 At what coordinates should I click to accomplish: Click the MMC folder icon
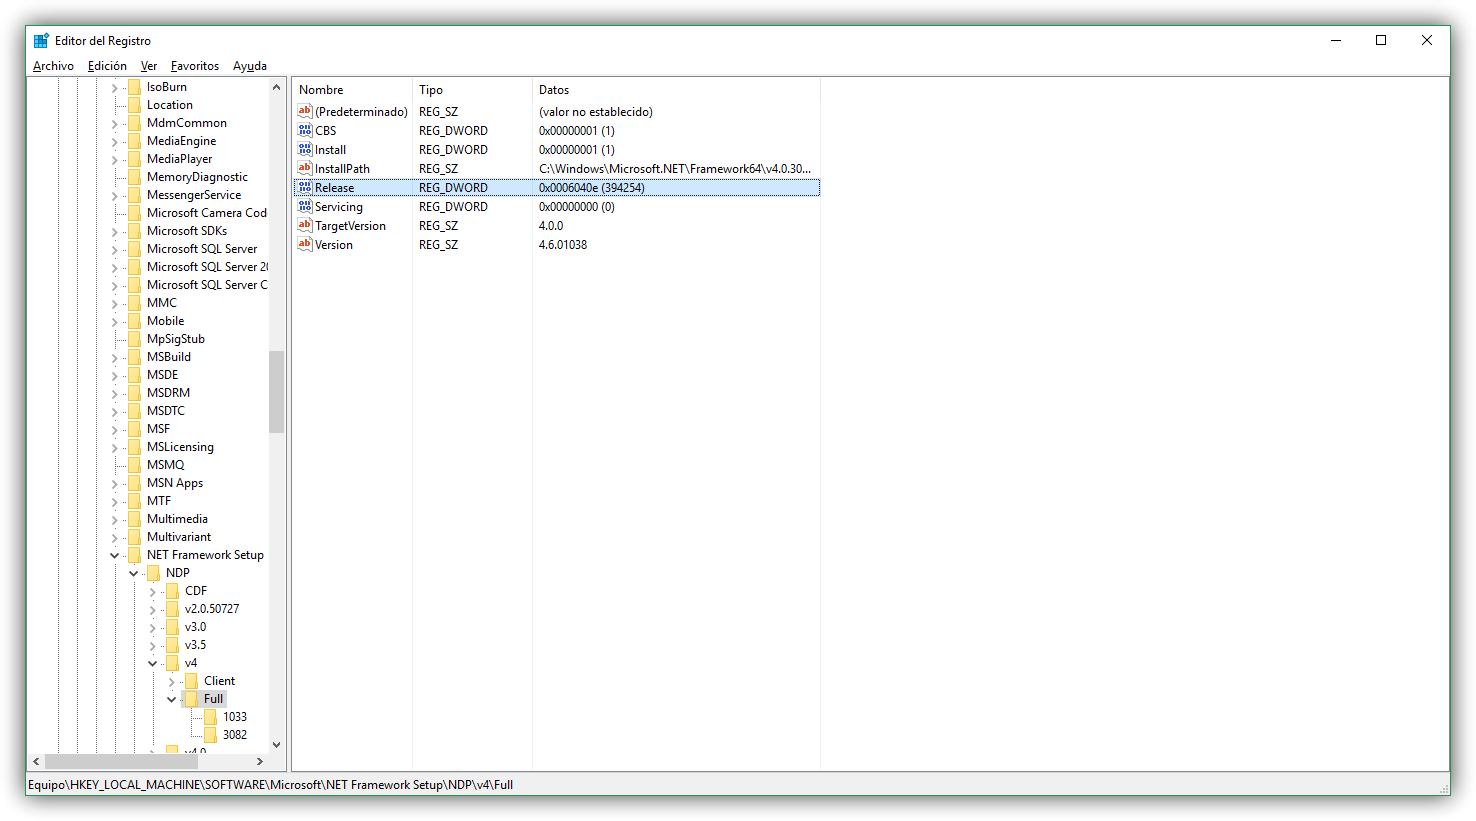(134, 303)
